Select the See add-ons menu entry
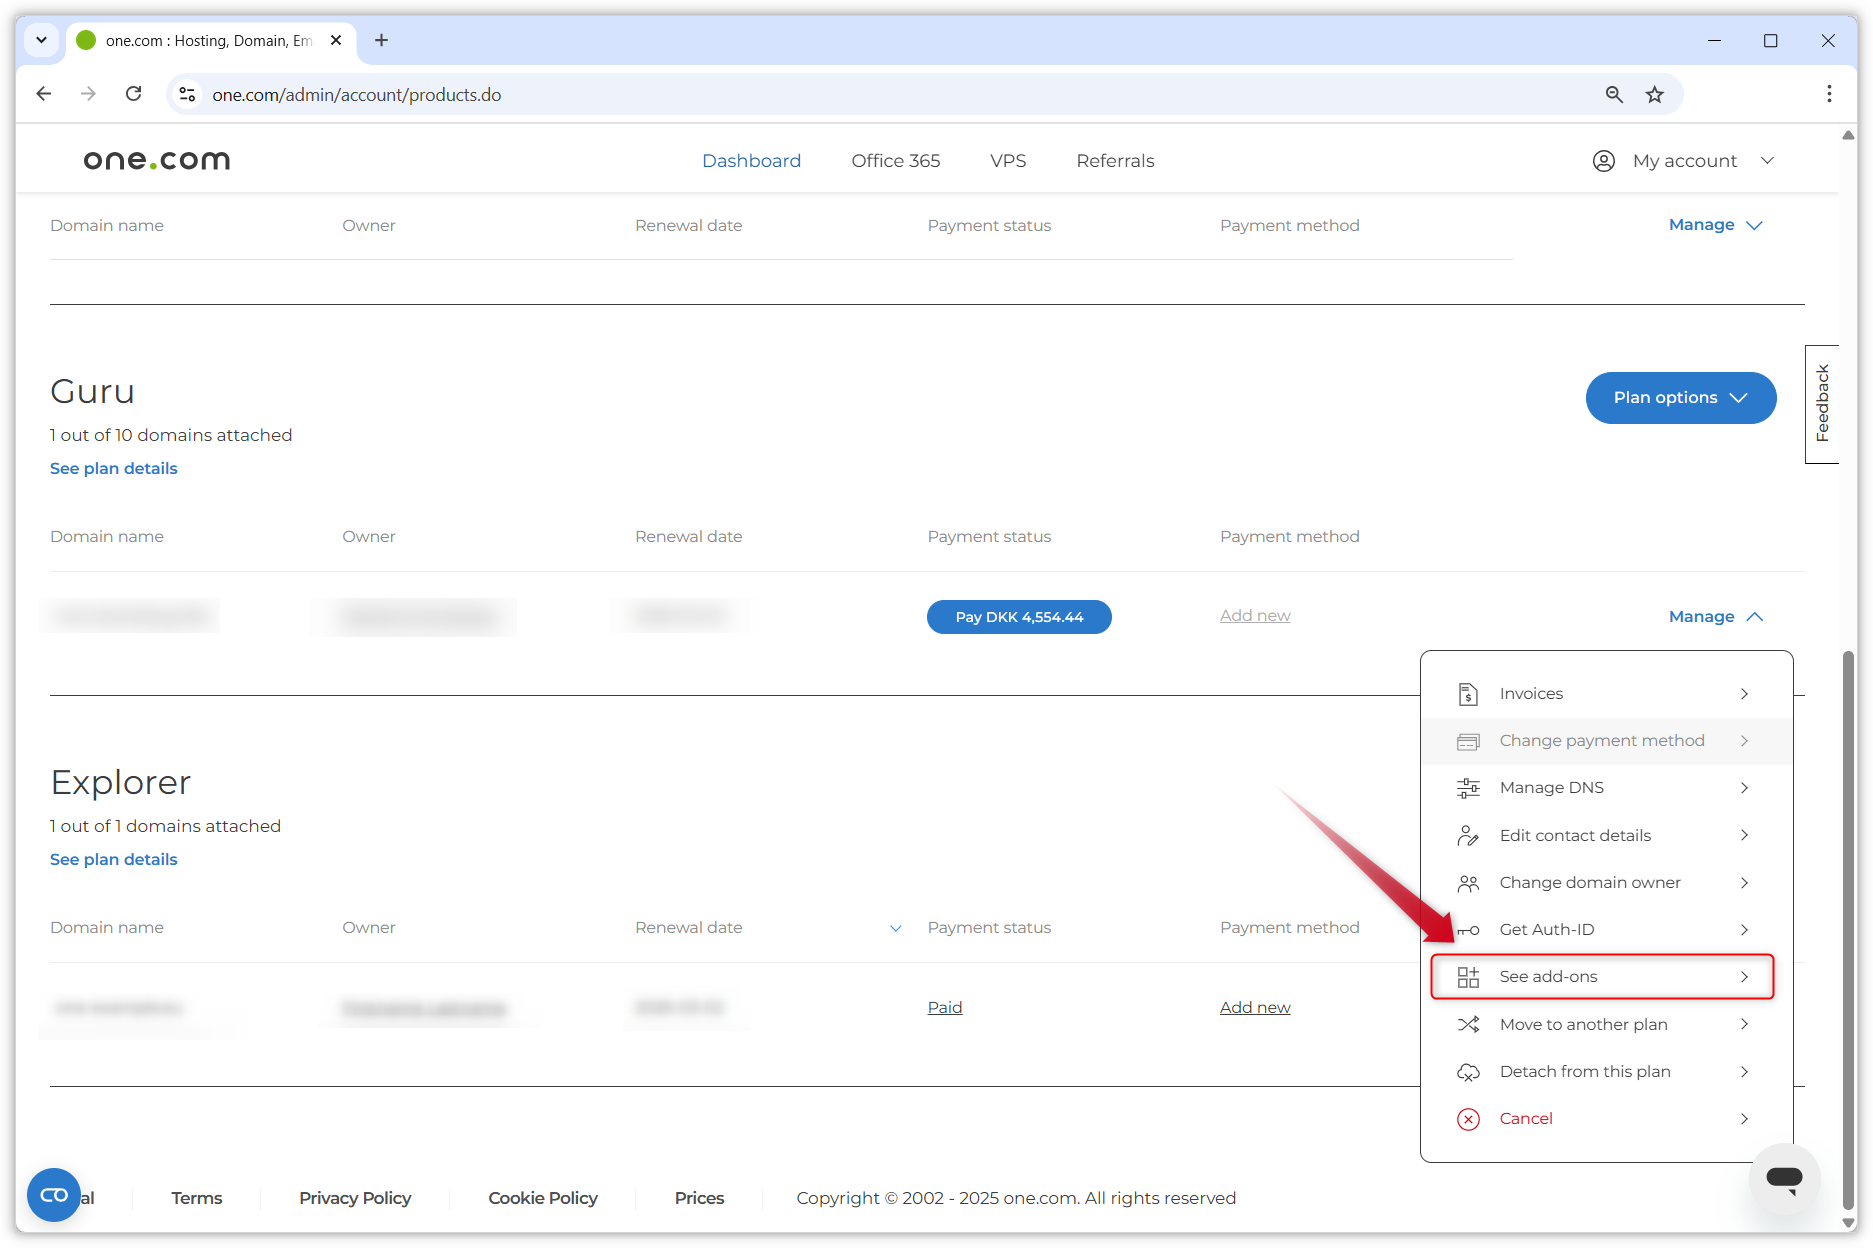Viewport: 1873px width, 1248px height. click(1548, 976)
